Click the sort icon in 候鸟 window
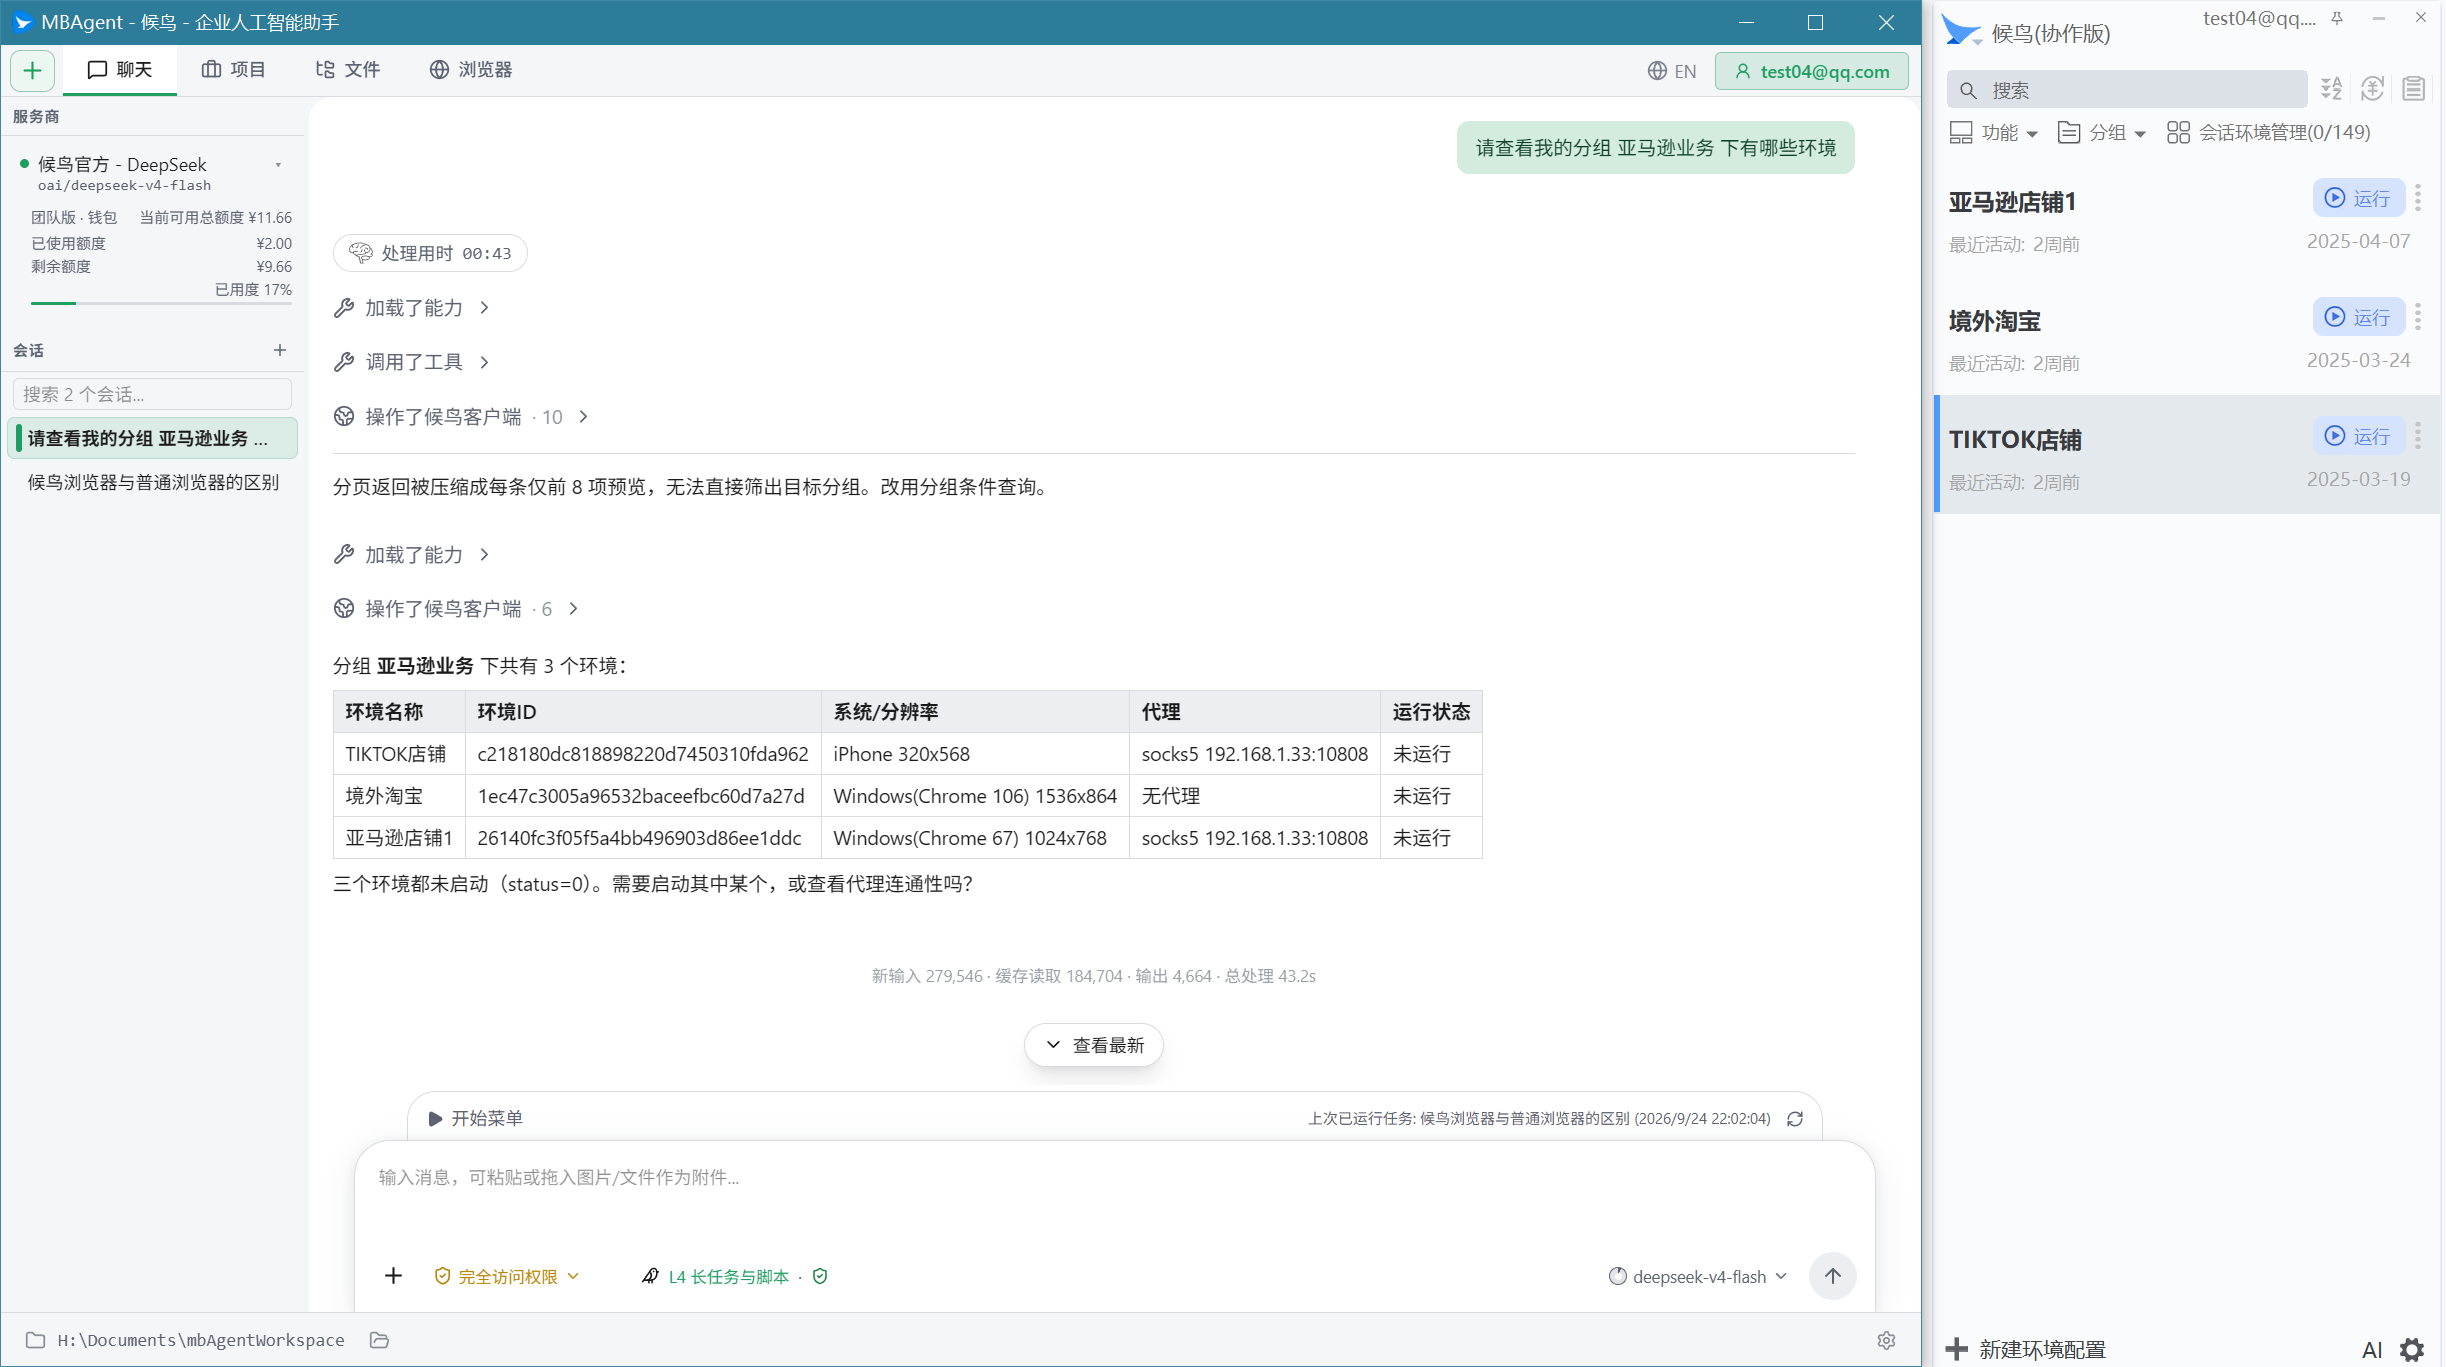The height and width of the screenshot is (1367, 2446). pos(2332,89)
